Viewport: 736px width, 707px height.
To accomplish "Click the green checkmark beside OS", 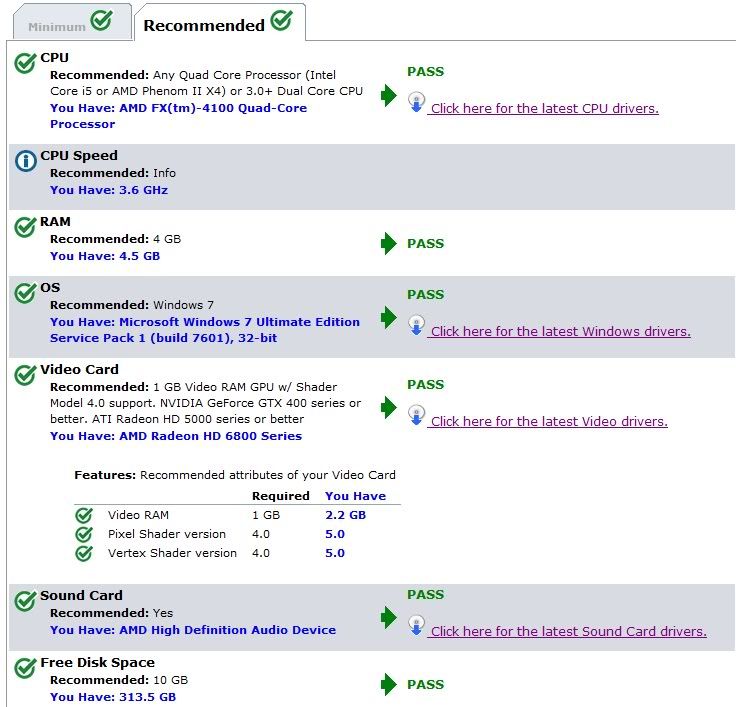I will coord(25,294).
